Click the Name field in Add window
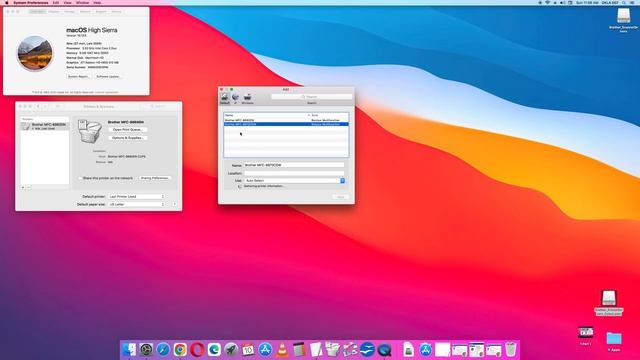 (x=294, y=165)
